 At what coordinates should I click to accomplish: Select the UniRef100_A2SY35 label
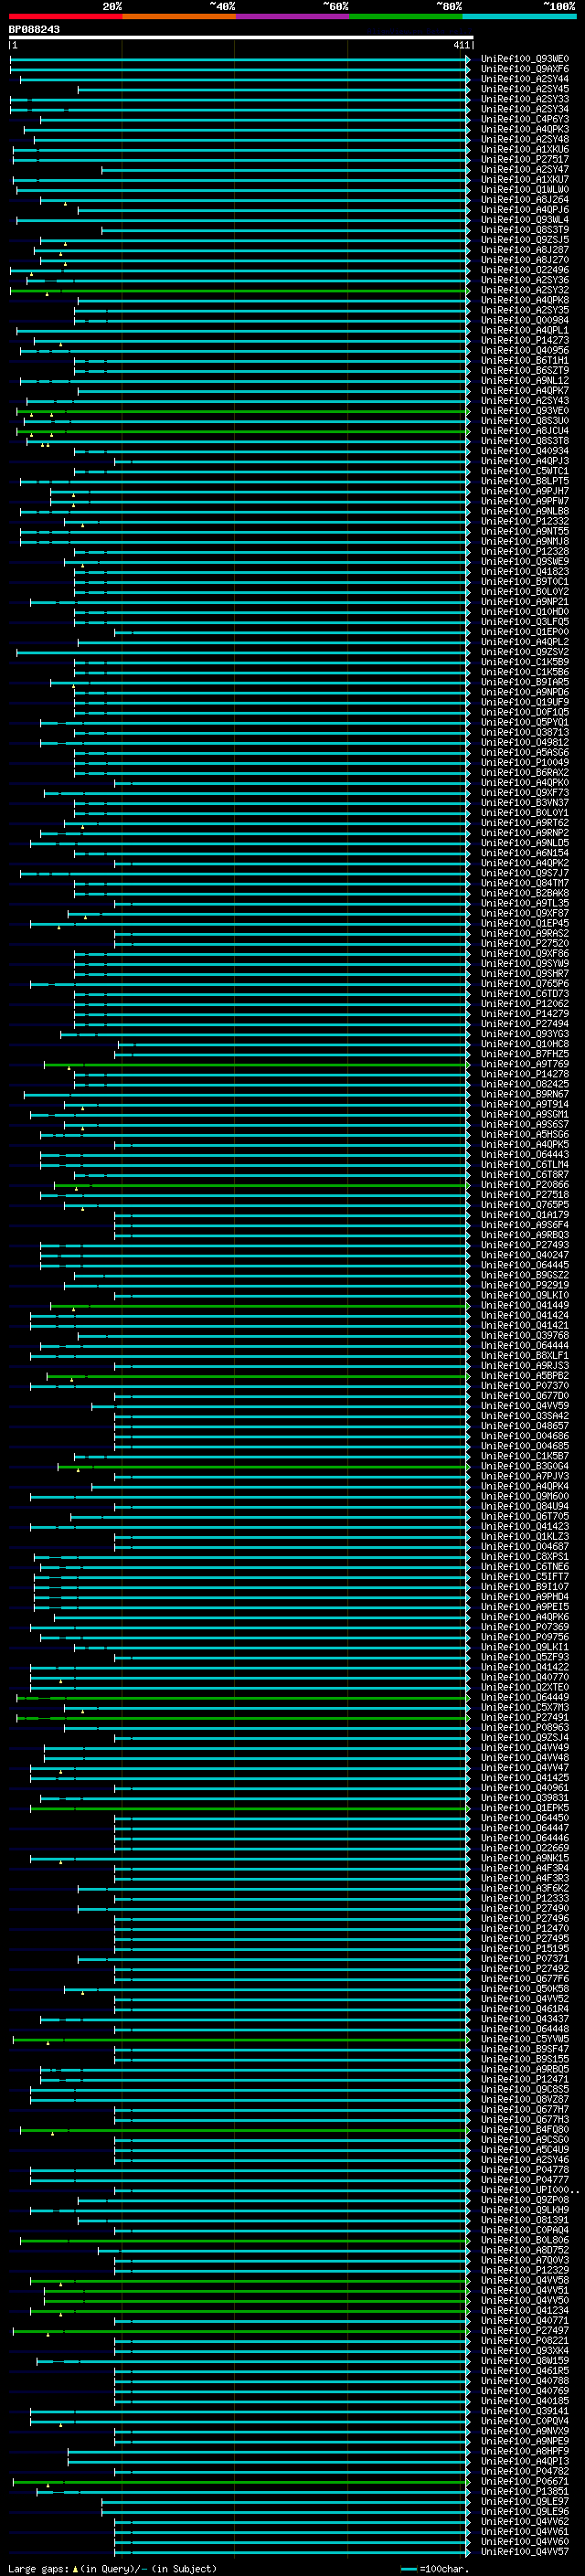524,310
